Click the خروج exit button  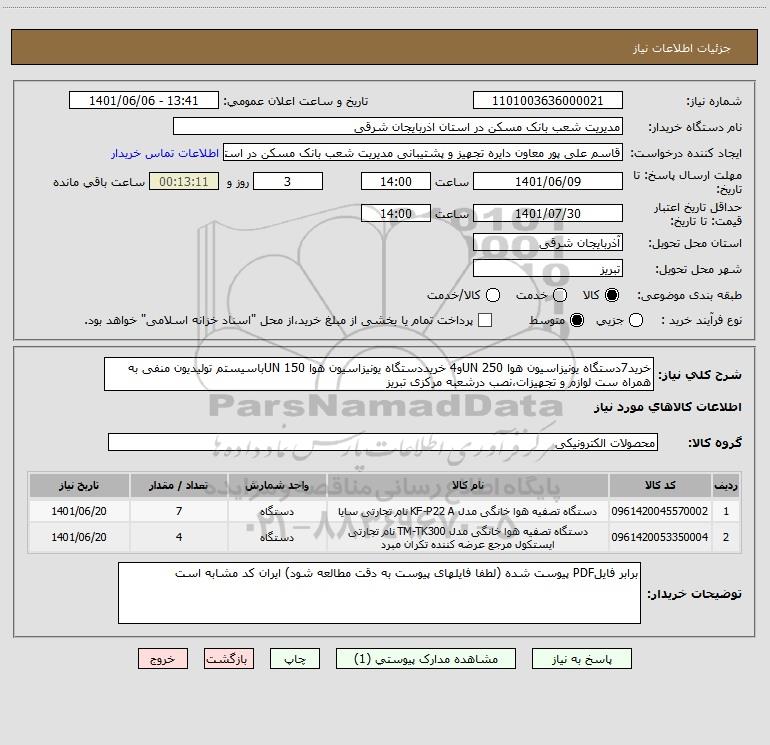pyautogui.click(x=163, y=659)
